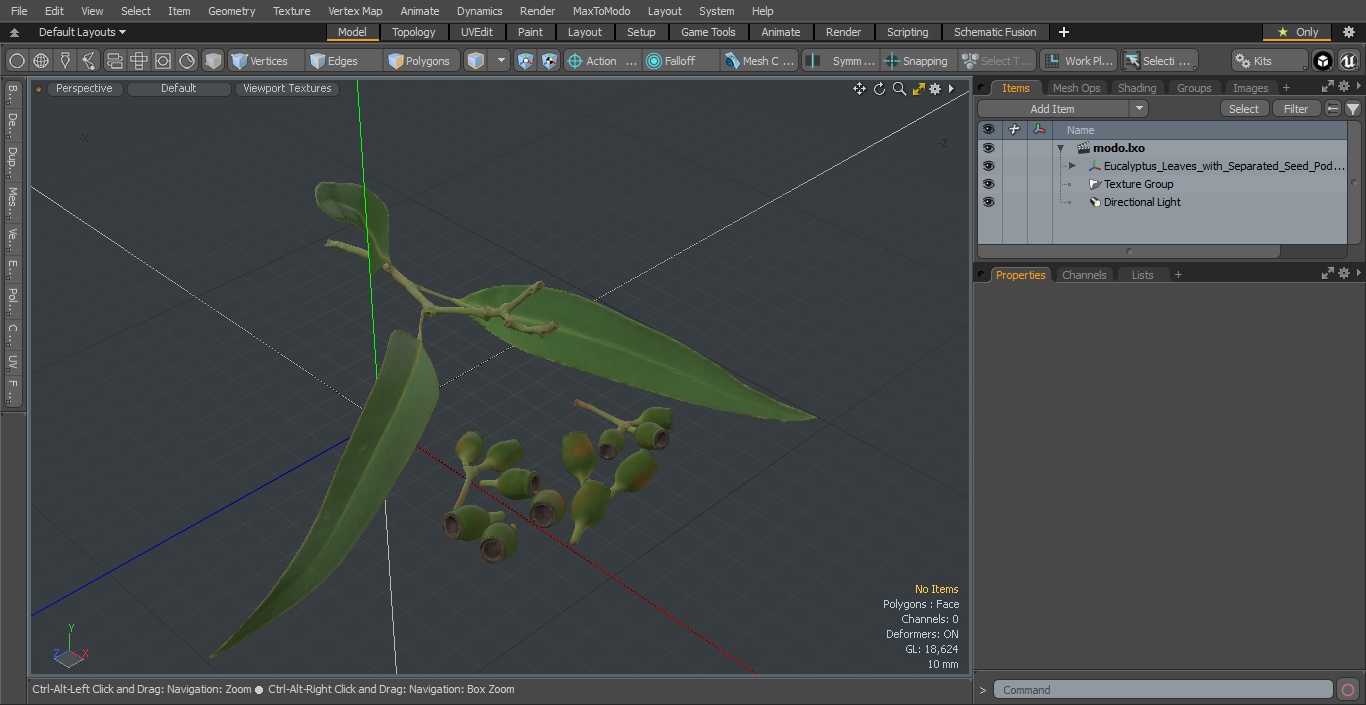Click the Unreal Engine icon
The image size is (1366, 705).
1349,61
